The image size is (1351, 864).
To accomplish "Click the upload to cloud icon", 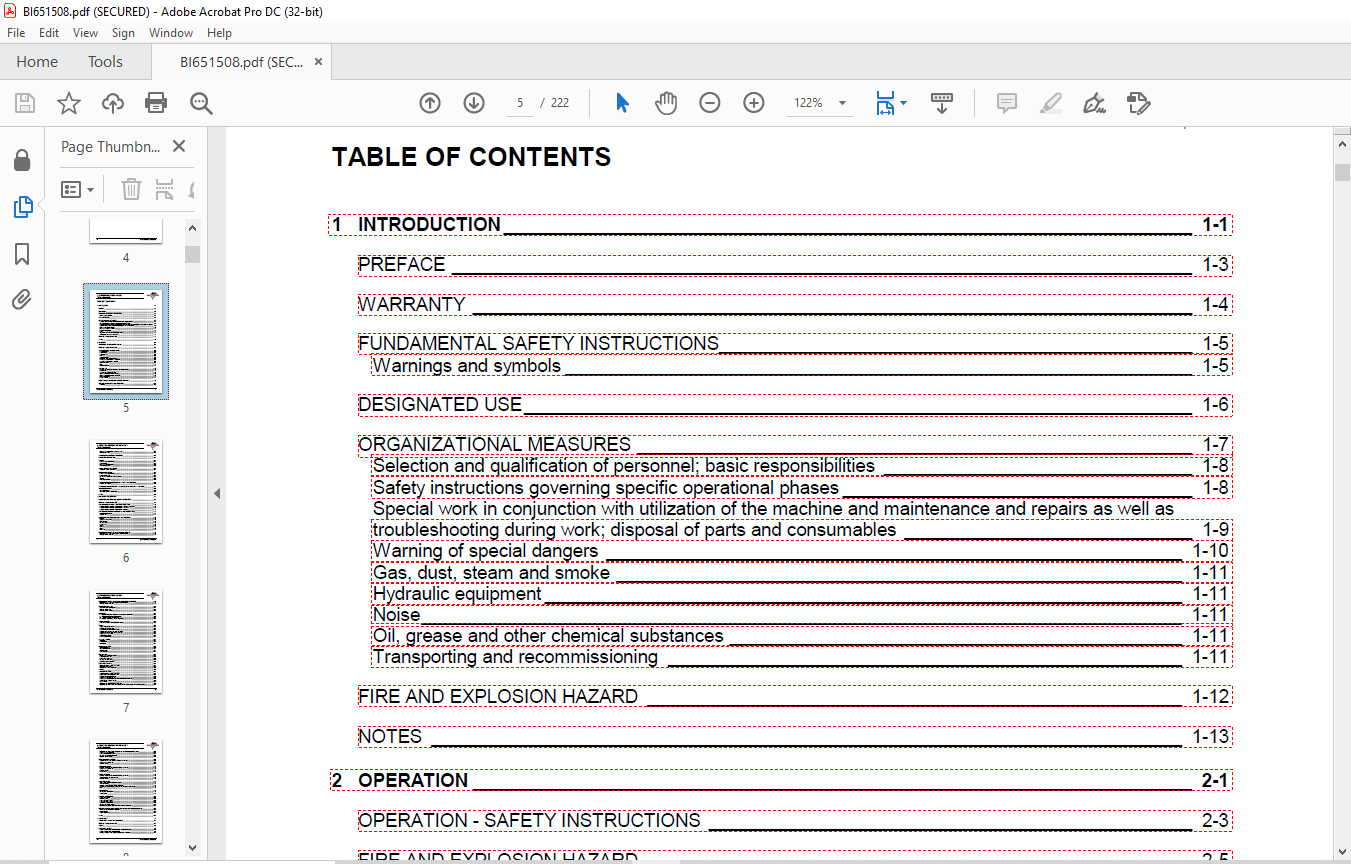I will click(x=113, y=103).
